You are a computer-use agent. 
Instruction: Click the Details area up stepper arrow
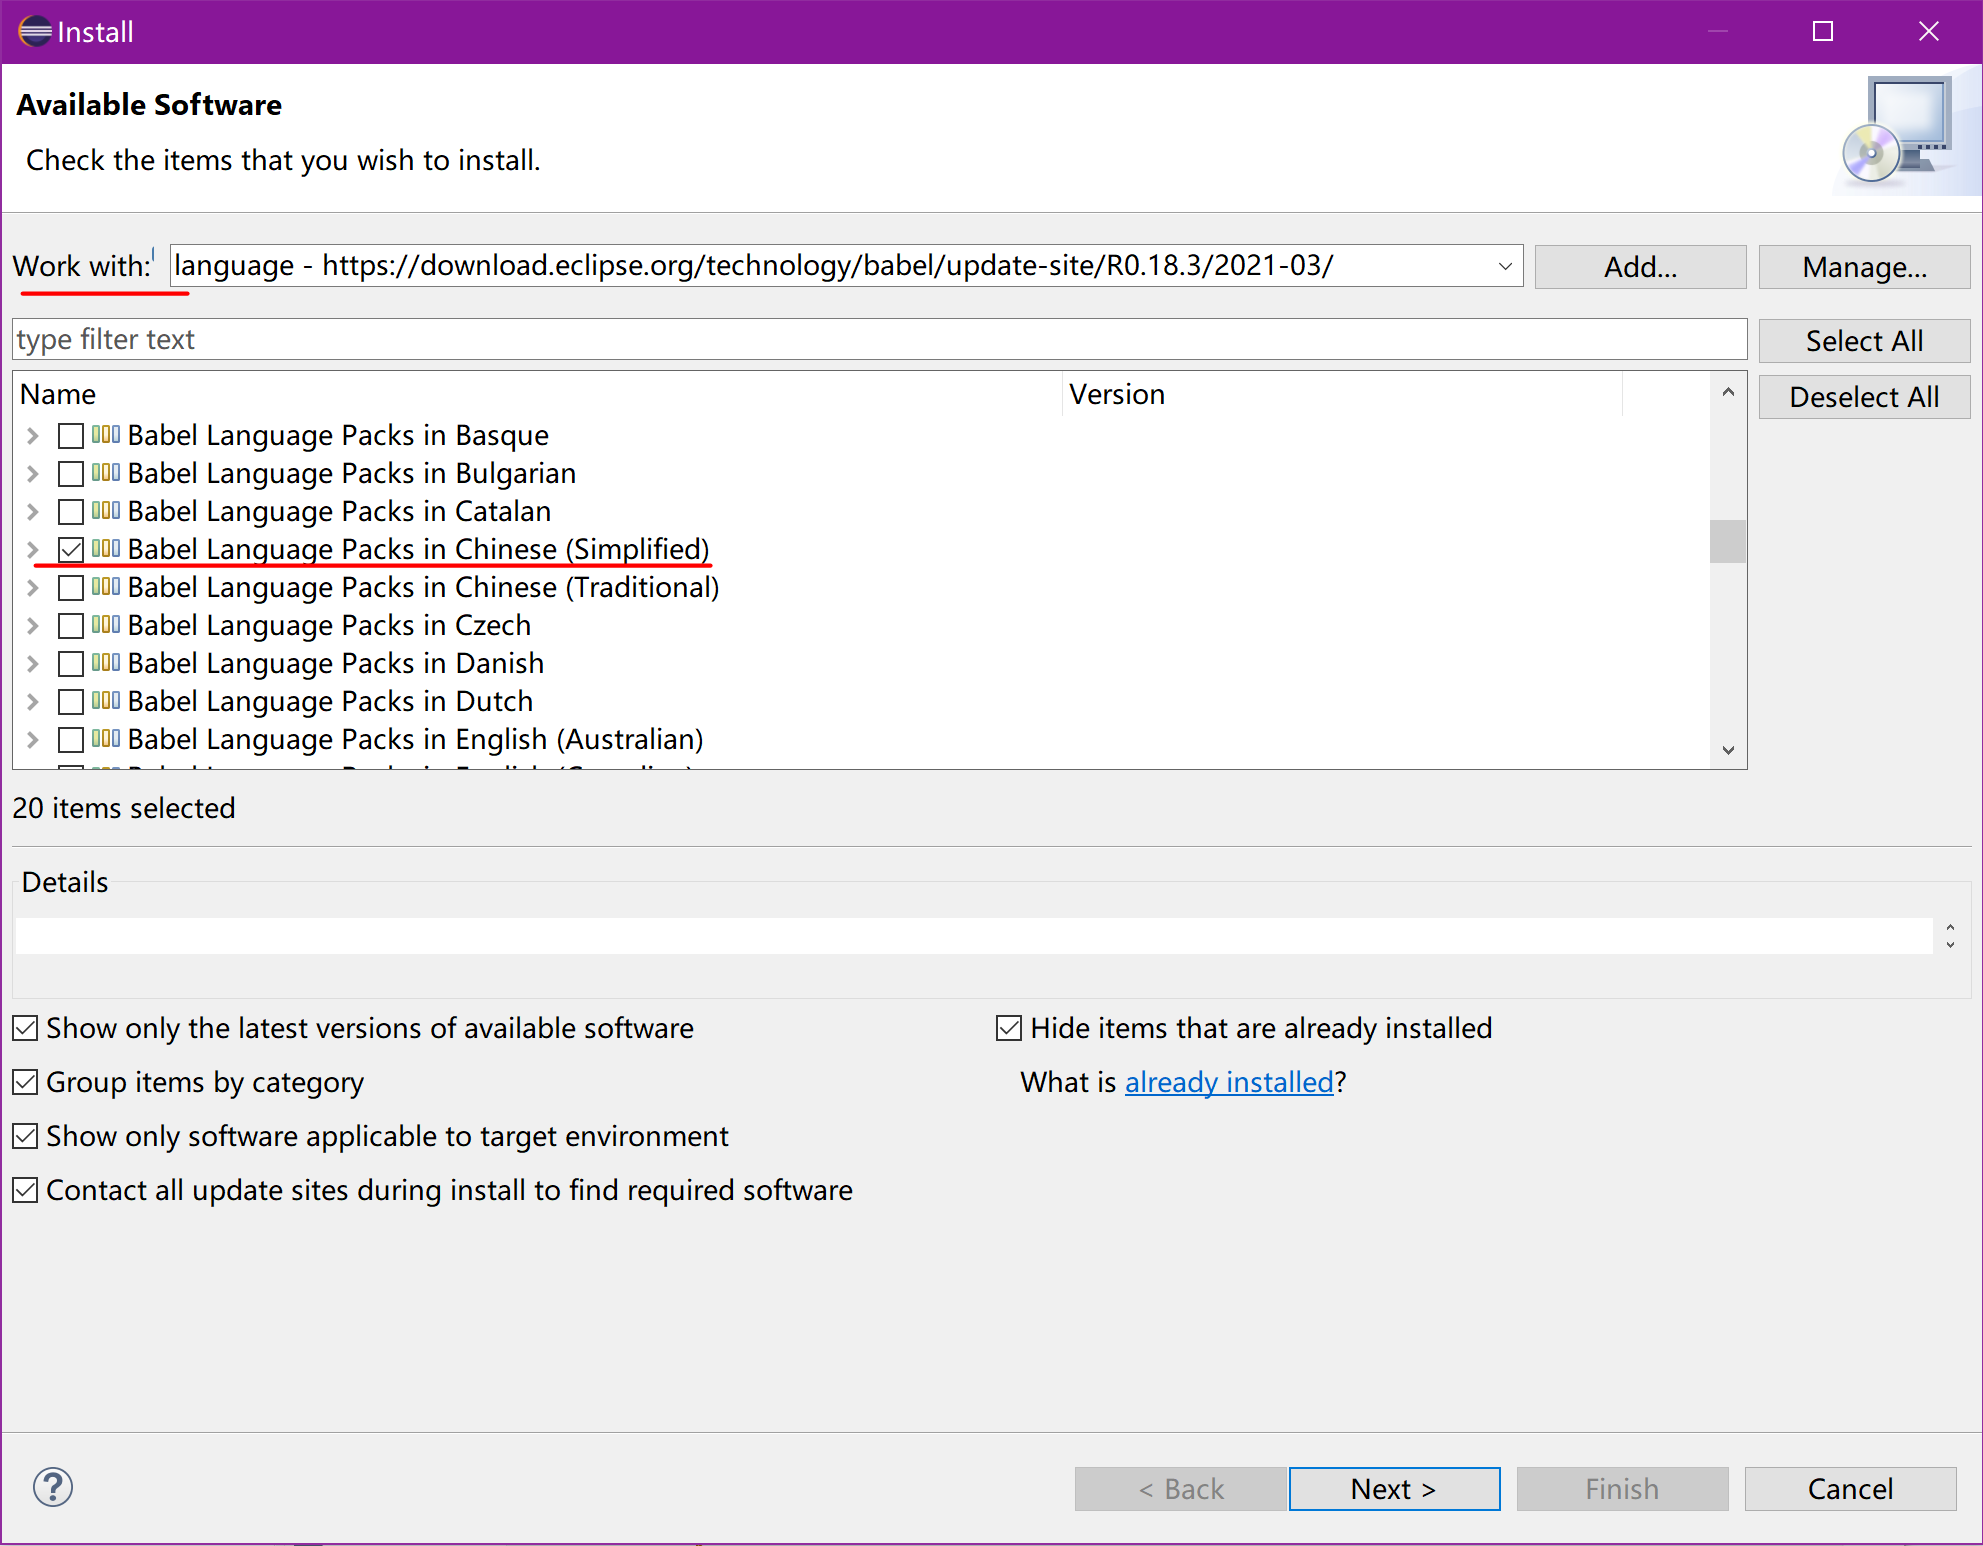1950,928
